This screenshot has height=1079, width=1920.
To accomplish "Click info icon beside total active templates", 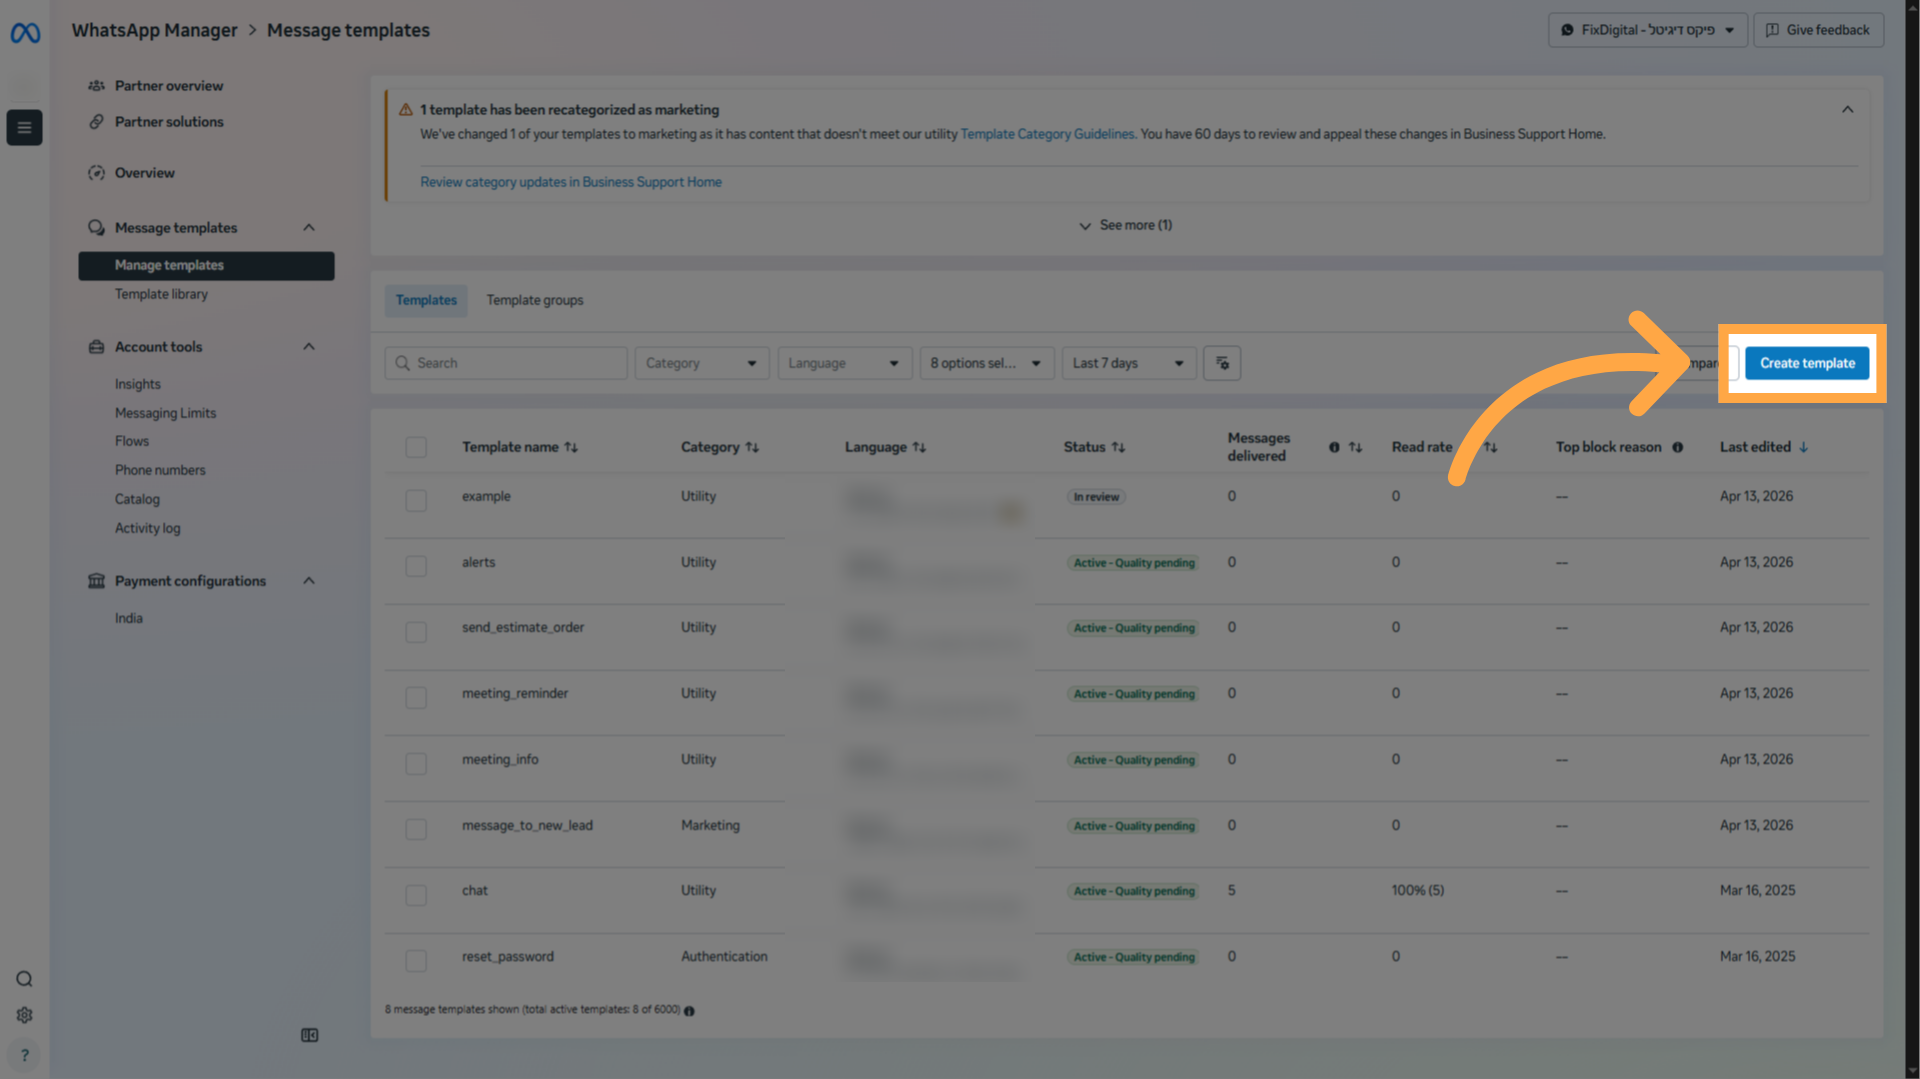I will tap(689, 1011).
